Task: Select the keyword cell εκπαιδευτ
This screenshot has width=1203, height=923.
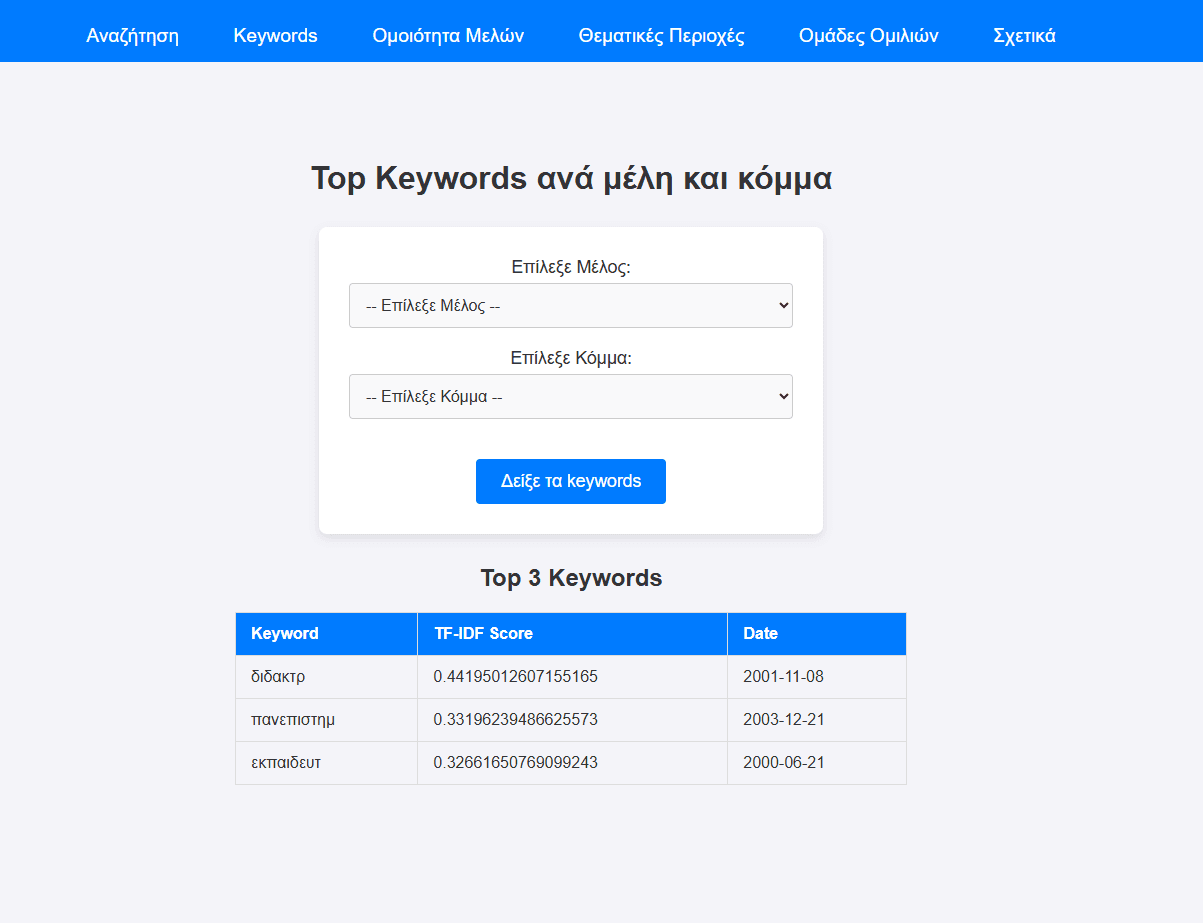Action: coord(326,763)
